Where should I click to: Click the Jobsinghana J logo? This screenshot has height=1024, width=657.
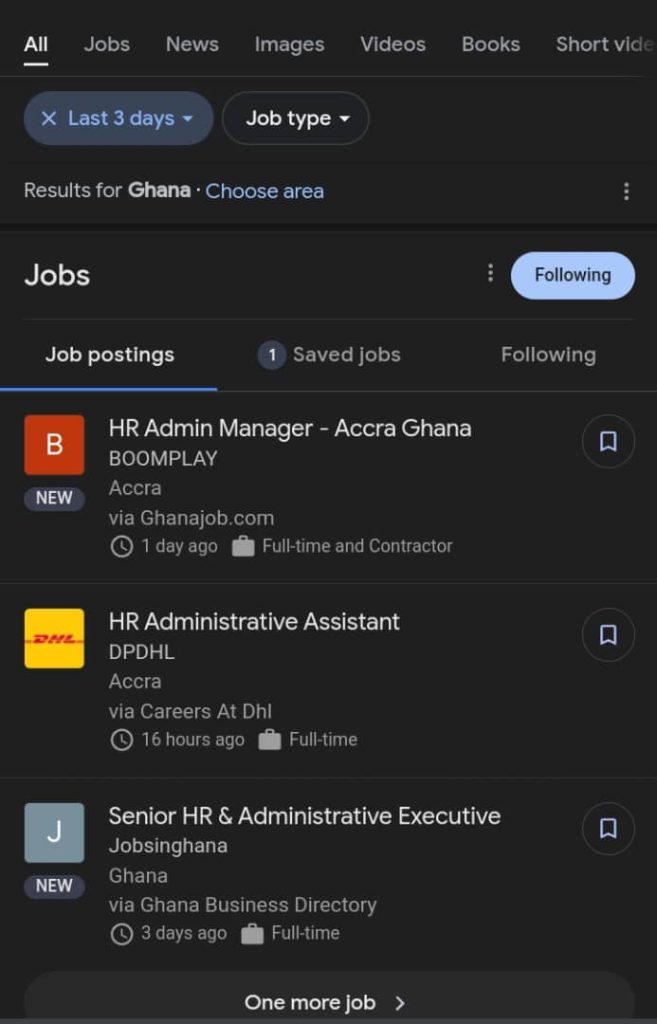tap(54, 832)
